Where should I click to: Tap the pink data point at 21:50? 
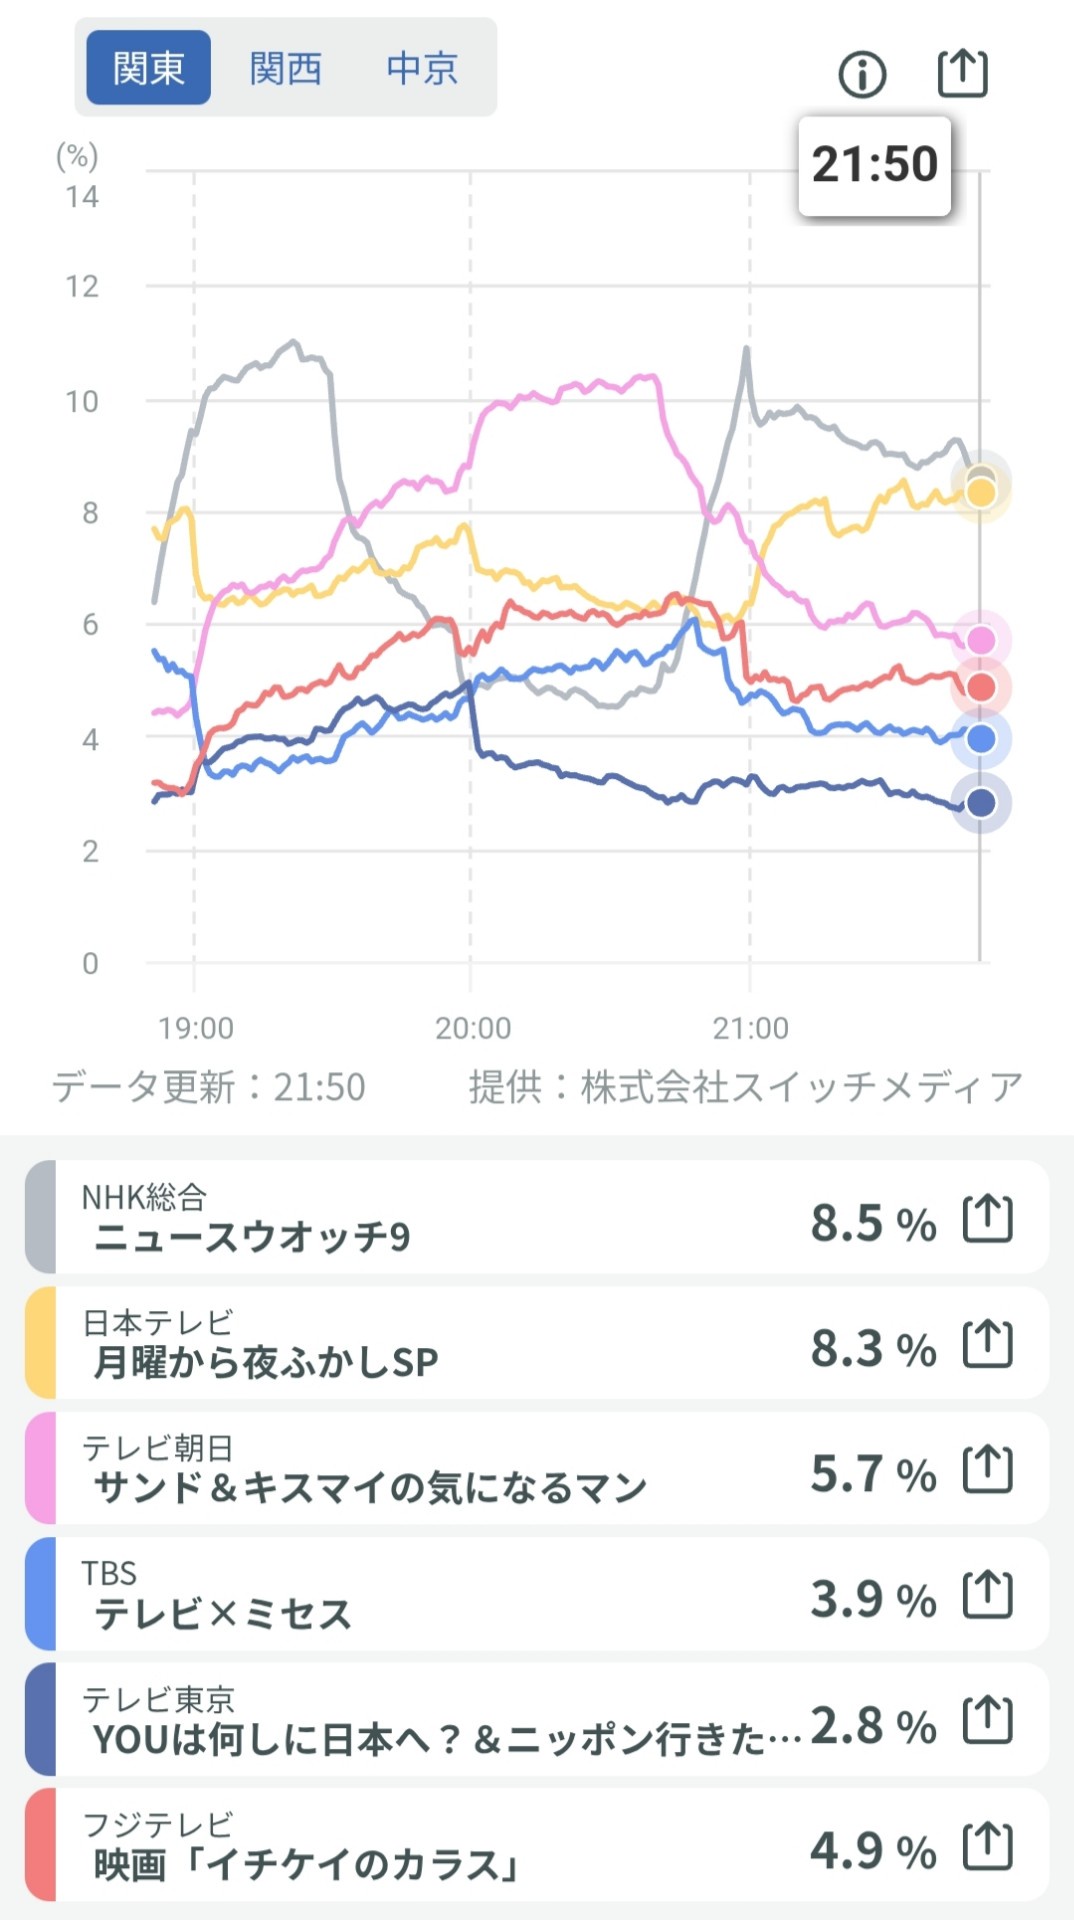tap(981, 640)
